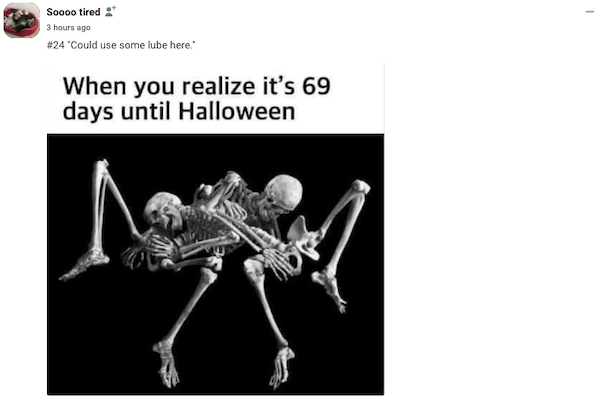This screenshot has height=400, width=600.
Task: Open Soooo tired's avatar picture
Action: pyautogui.click(x=22, y=20)
